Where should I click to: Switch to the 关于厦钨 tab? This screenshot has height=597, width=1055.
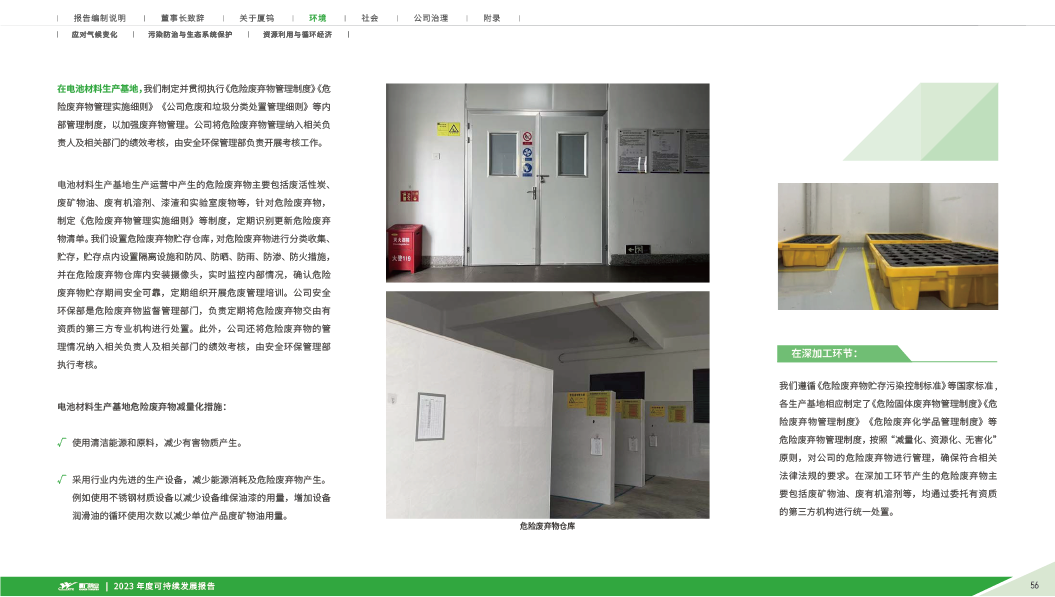[256, 18]
